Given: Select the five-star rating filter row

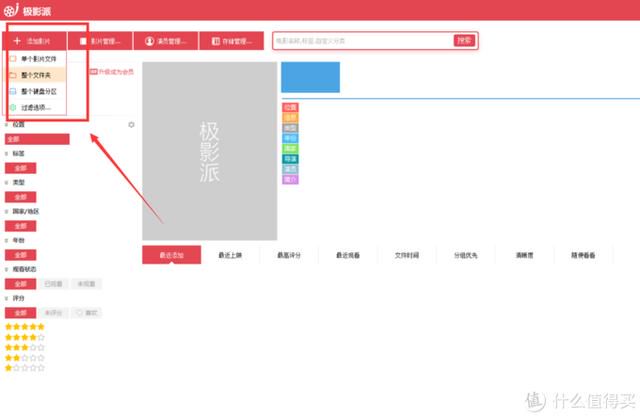Looking at the screenshot, I should (x=24, y=326).
